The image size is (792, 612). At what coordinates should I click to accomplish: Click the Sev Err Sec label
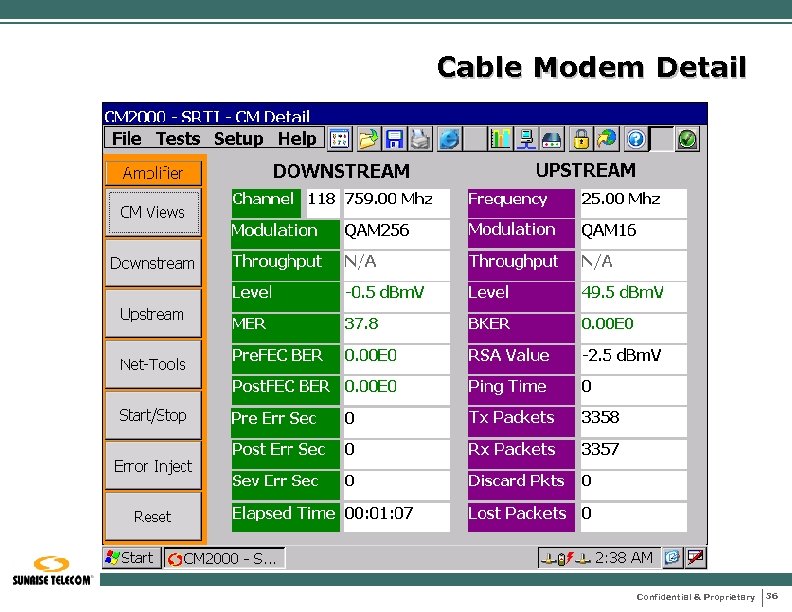click(x=285, y=484)
